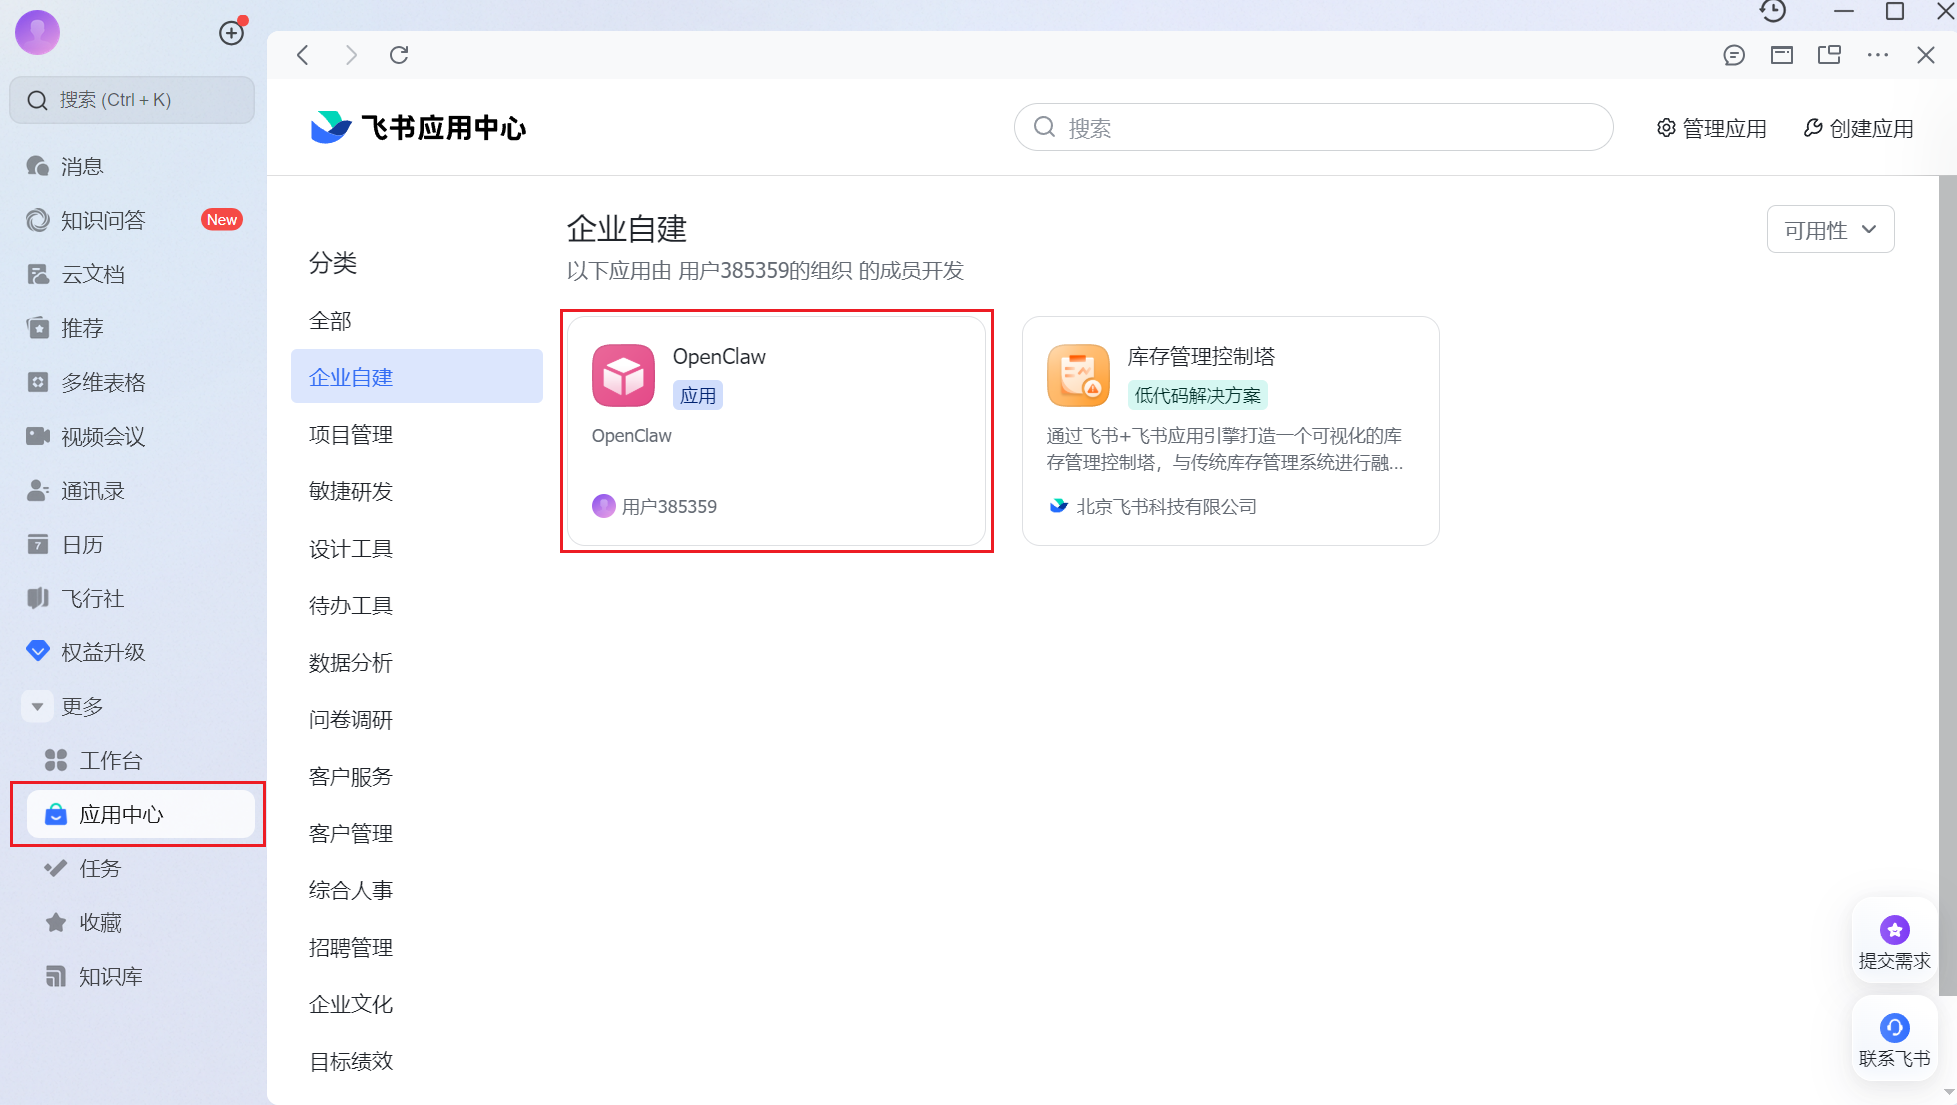Open the 可用性 filter dropdown
The height and width of the screenshot is (1105, 1957).
point(1829,229)
